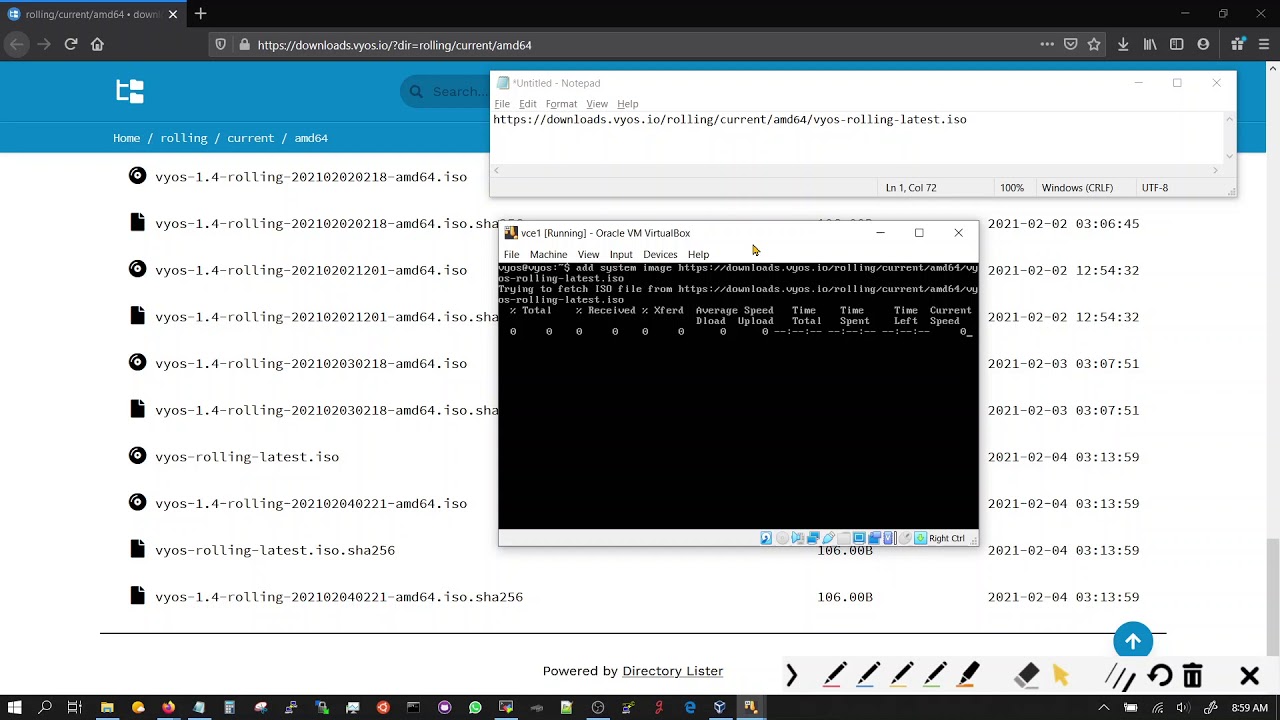Open a new Firefox tab
Screen dimensions: 1280x720
(200, 14)
